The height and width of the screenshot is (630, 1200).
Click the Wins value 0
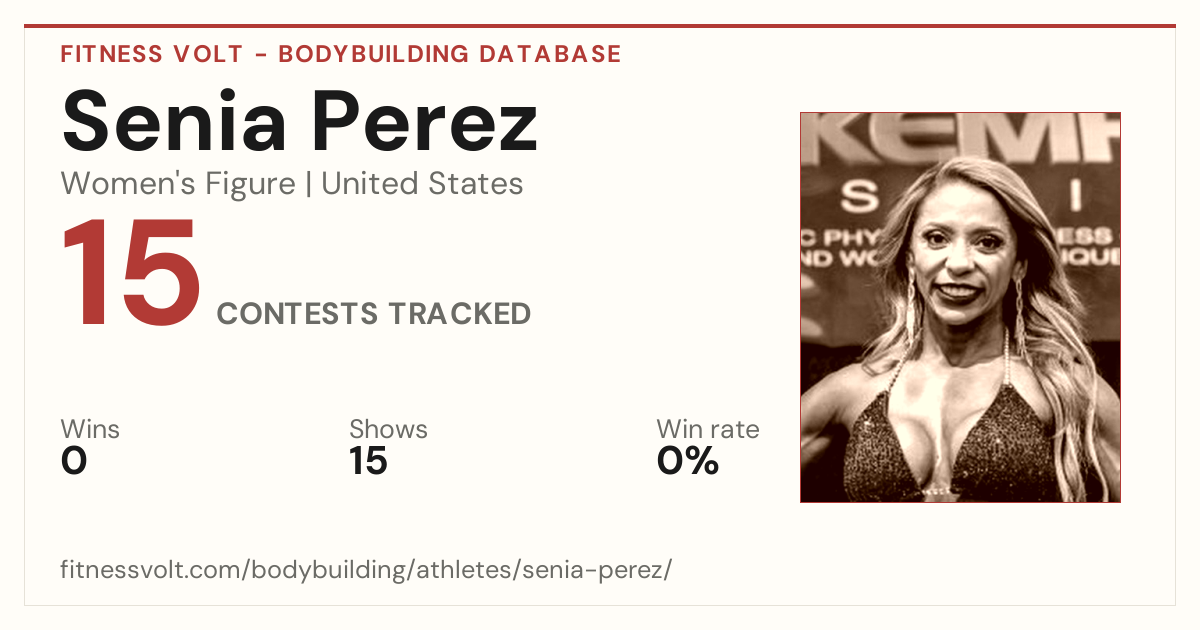[74, 461]
